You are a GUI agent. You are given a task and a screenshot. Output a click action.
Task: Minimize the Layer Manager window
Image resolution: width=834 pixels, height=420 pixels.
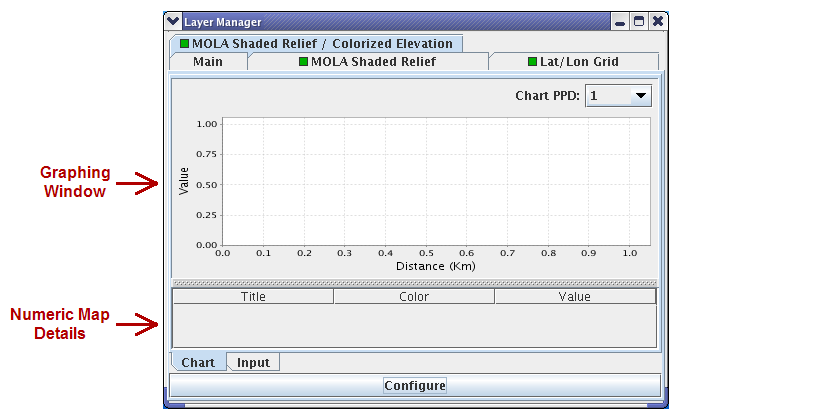pos(620,22)
